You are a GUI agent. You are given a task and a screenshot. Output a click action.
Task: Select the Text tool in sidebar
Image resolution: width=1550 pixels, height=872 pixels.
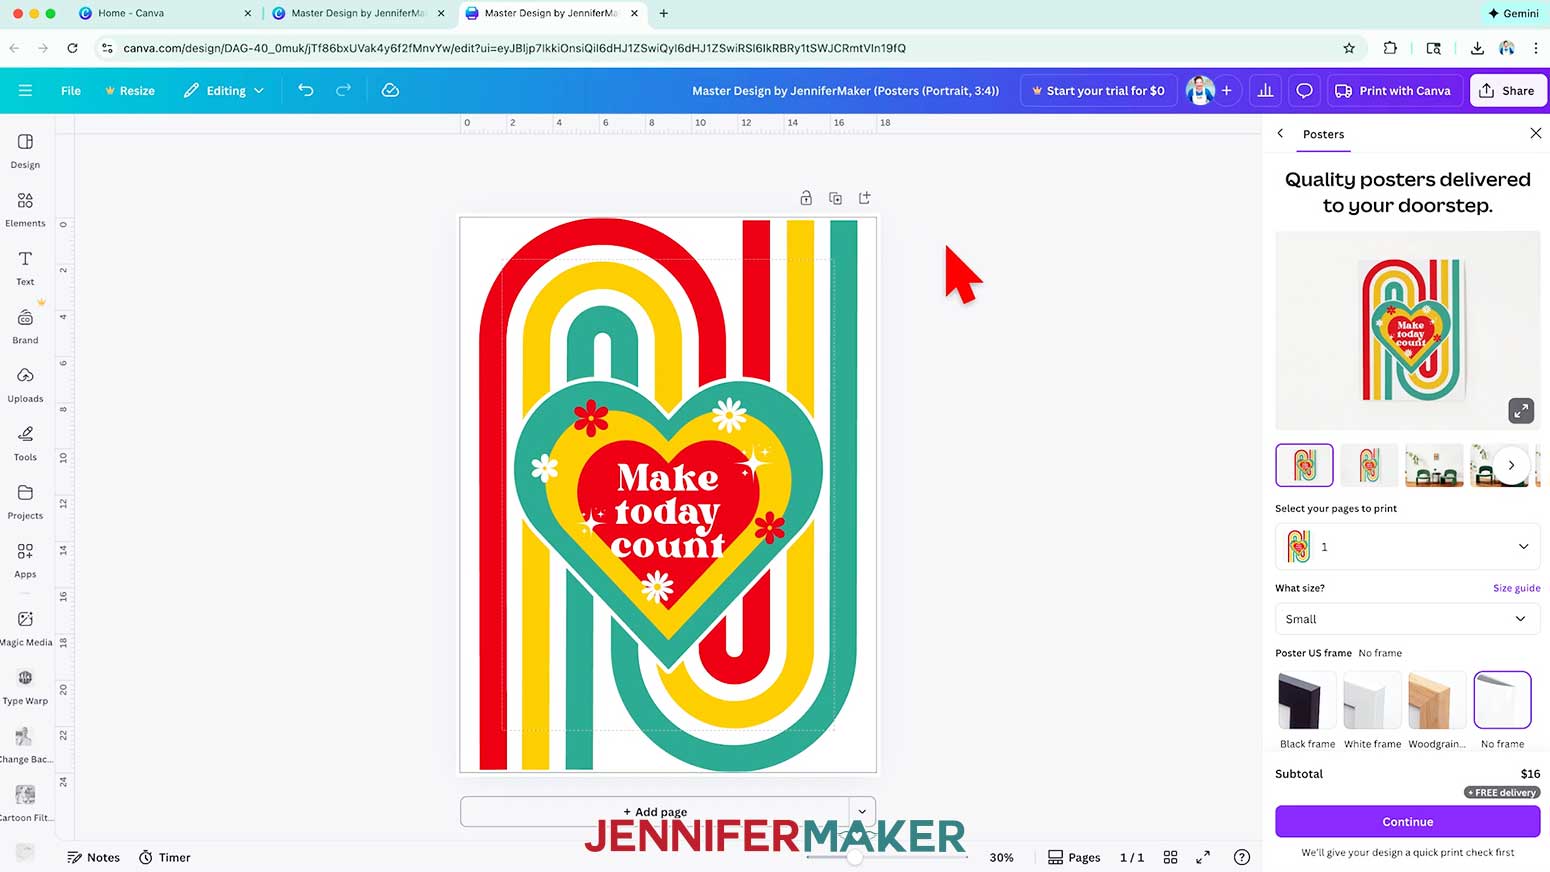click(x=25, y=268)
